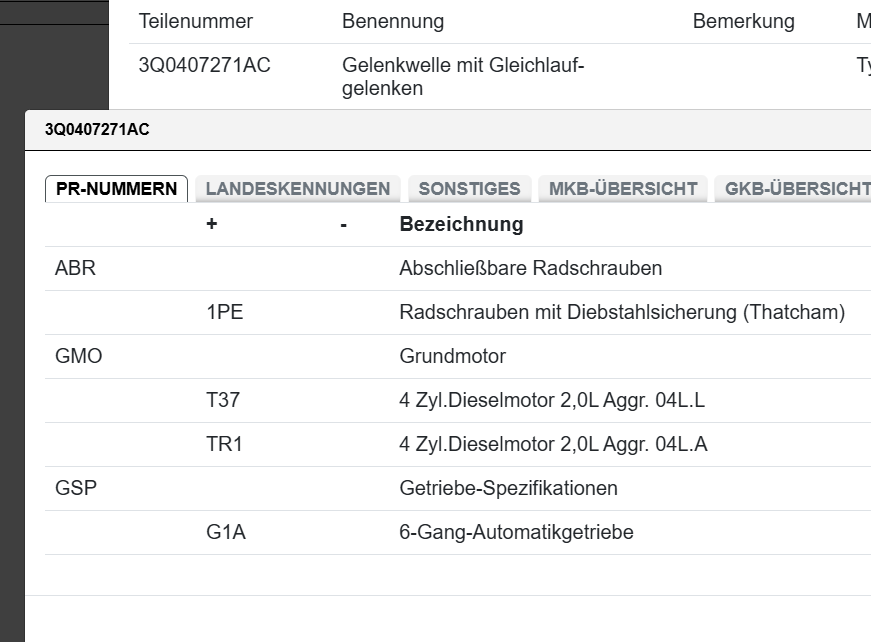871x642 pixels.
Task: Click the G1A 6-Gang-Automatikgetriebe row
Action: [x=226, y=532]
